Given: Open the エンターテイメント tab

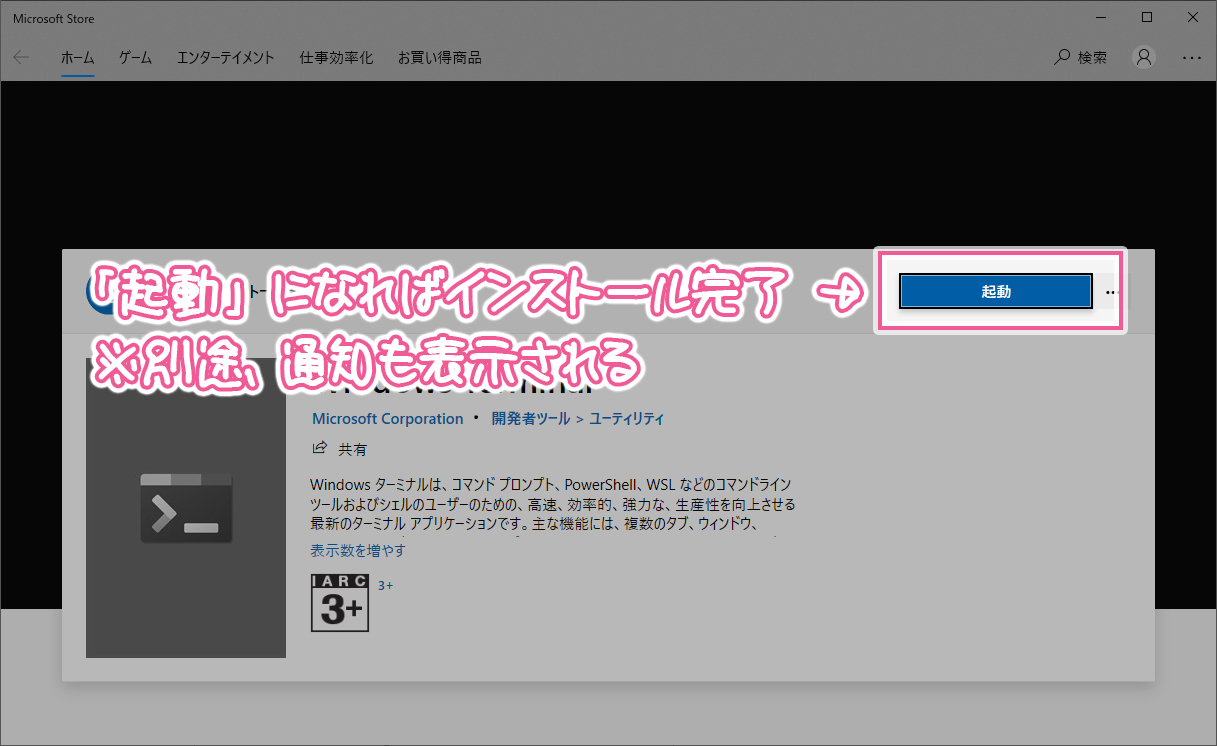Looking at the screenshot, I should coord(225,58).
